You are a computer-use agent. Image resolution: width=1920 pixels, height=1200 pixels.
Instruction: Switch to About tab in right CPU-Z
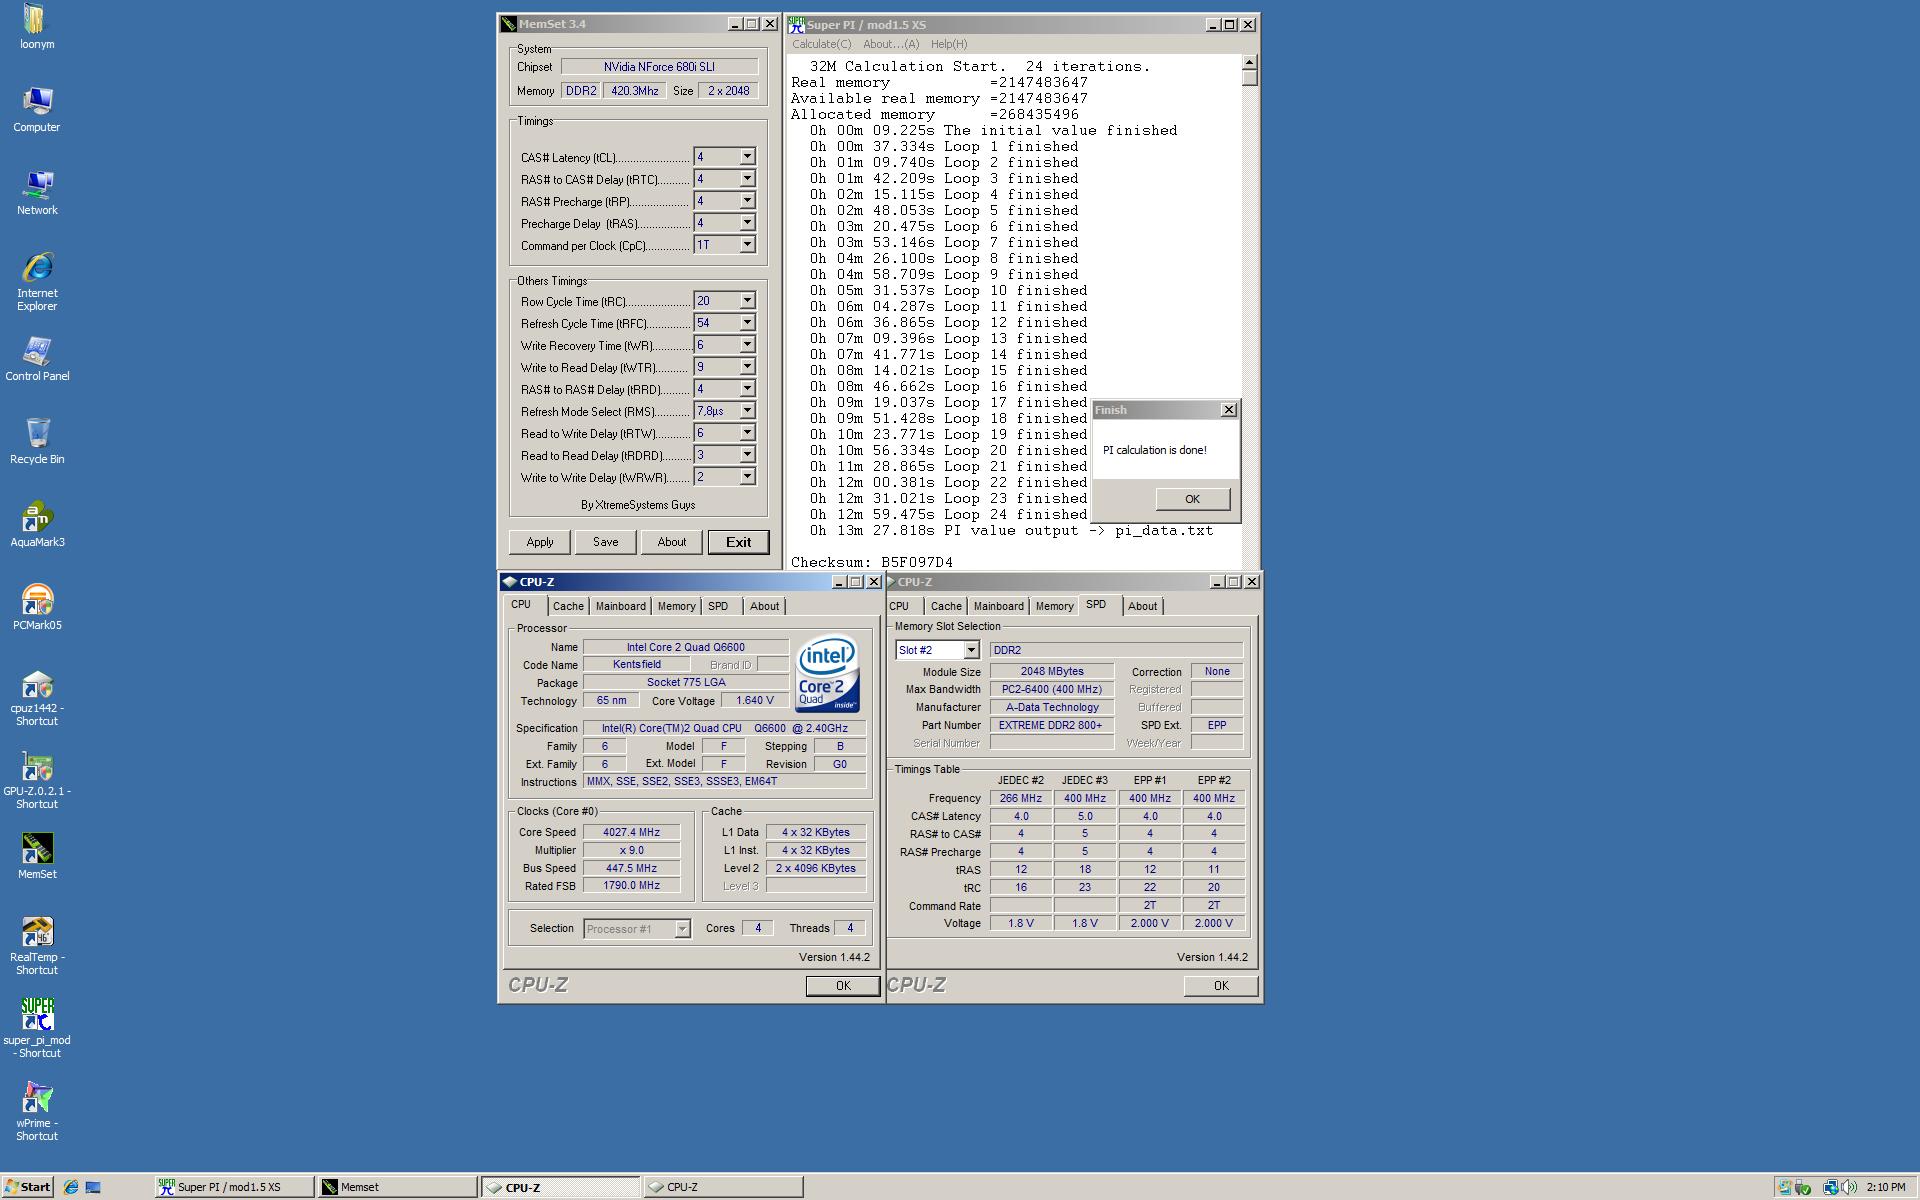click(x=1142, y=606)
